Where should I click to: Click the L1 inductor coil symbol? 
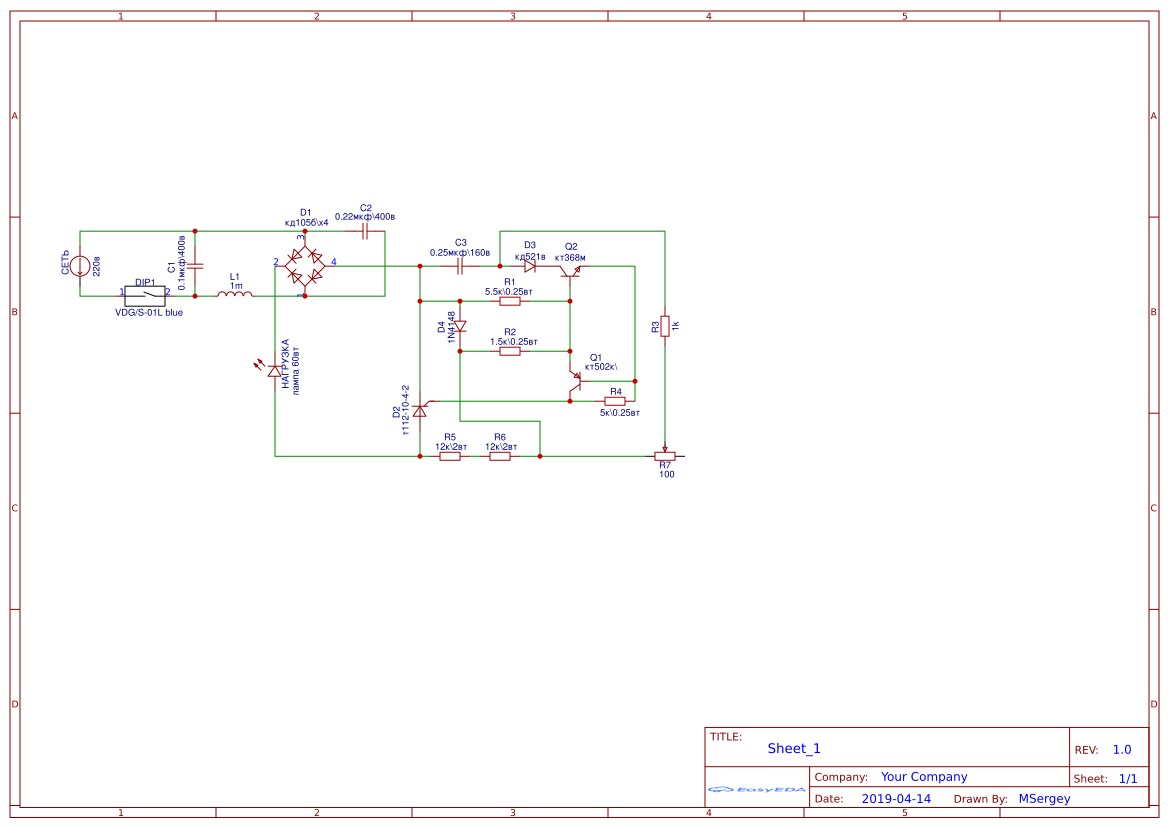pos(235,294)
